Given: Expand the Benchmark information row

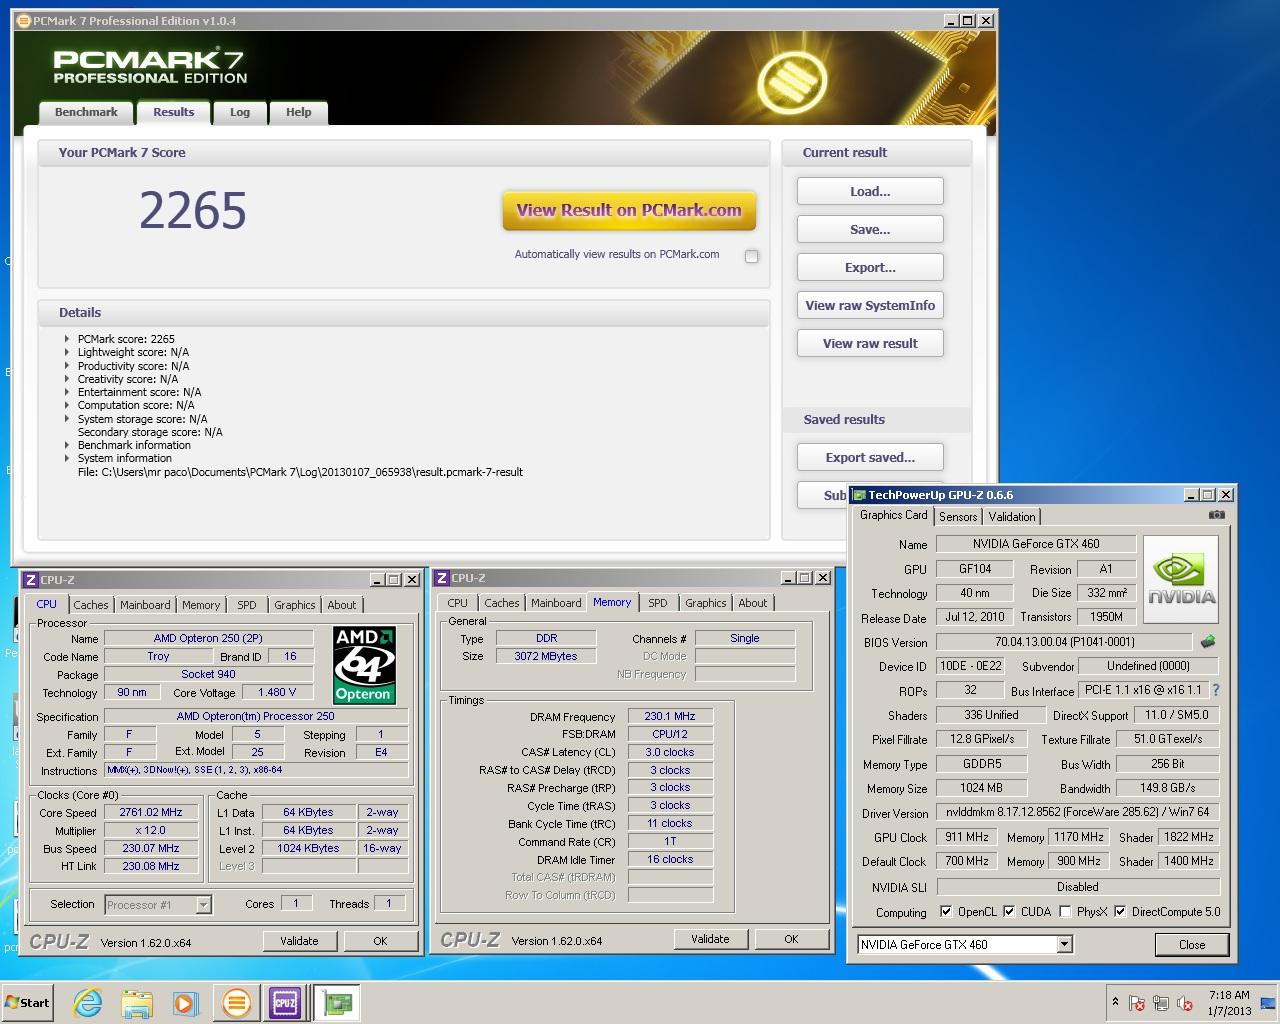Looking at the screenshot, I should (x=67, y=445).
